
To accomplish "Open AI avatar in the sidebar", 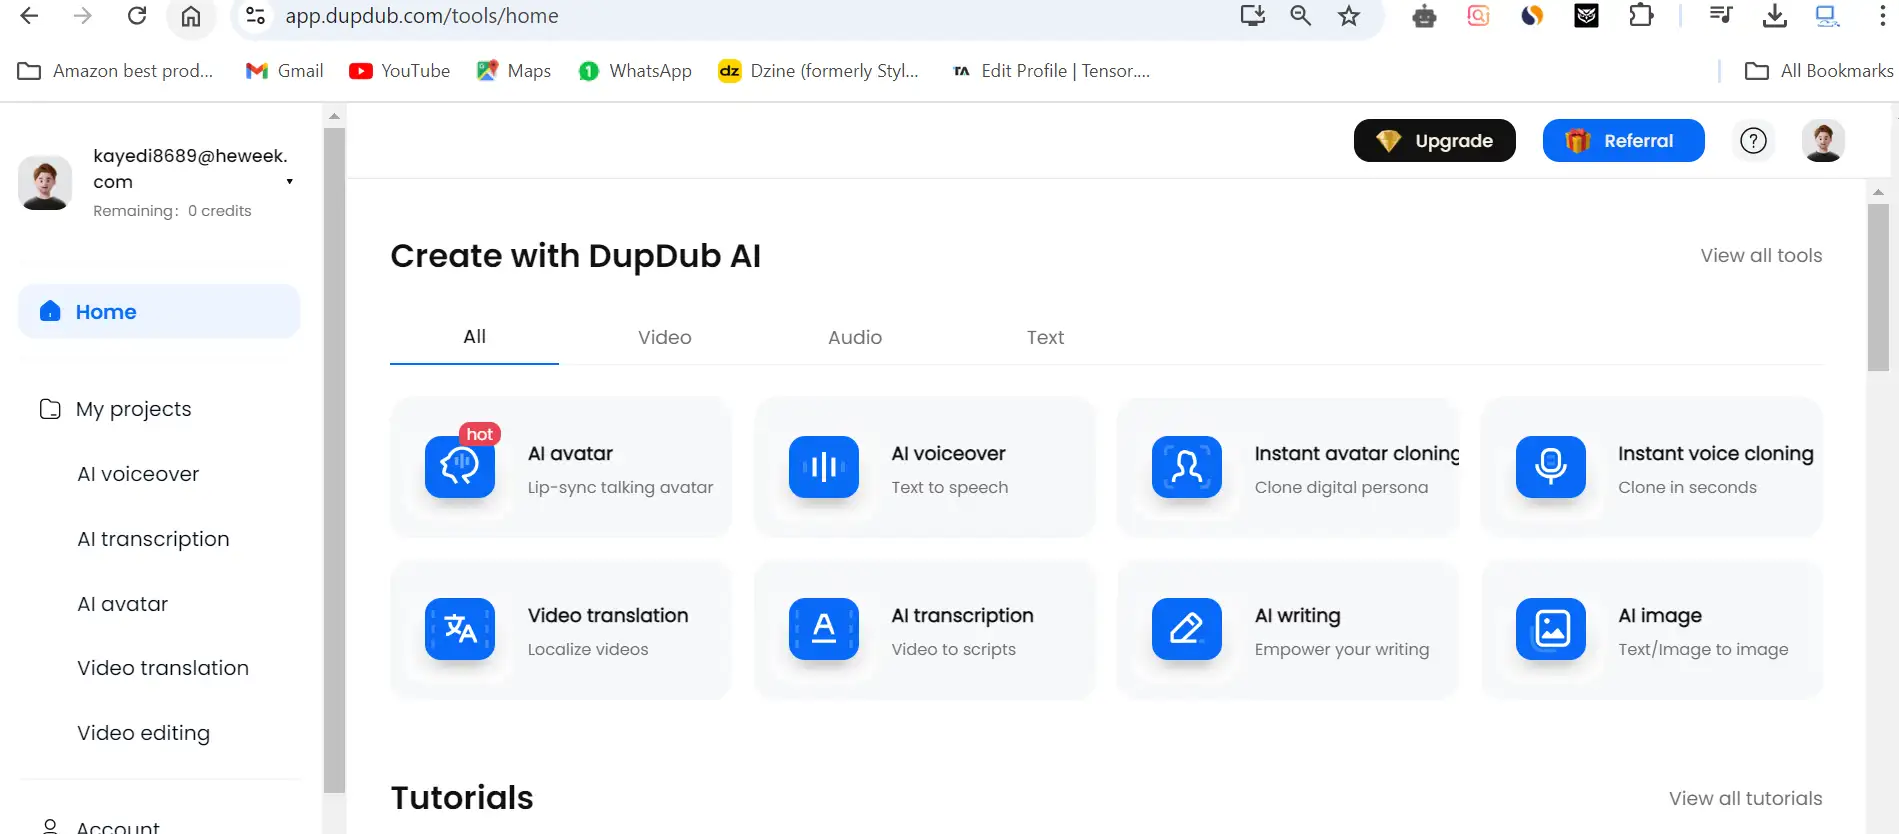I will pos(122,604).
